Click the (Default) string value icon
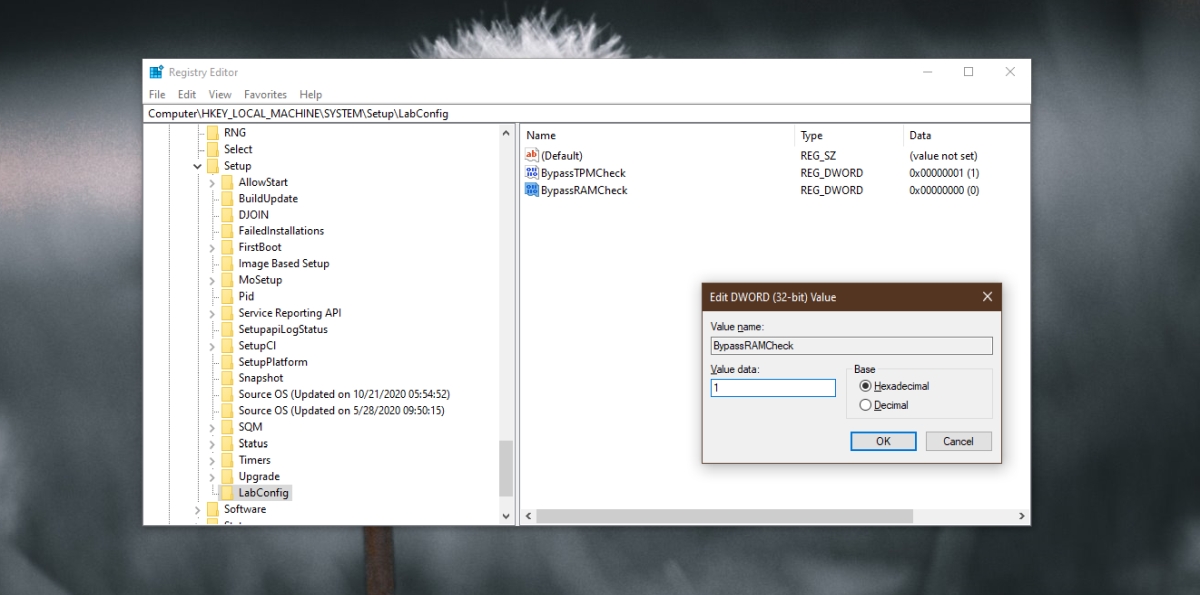This screenshot has height=595, width=1200. tap(532, 156)
